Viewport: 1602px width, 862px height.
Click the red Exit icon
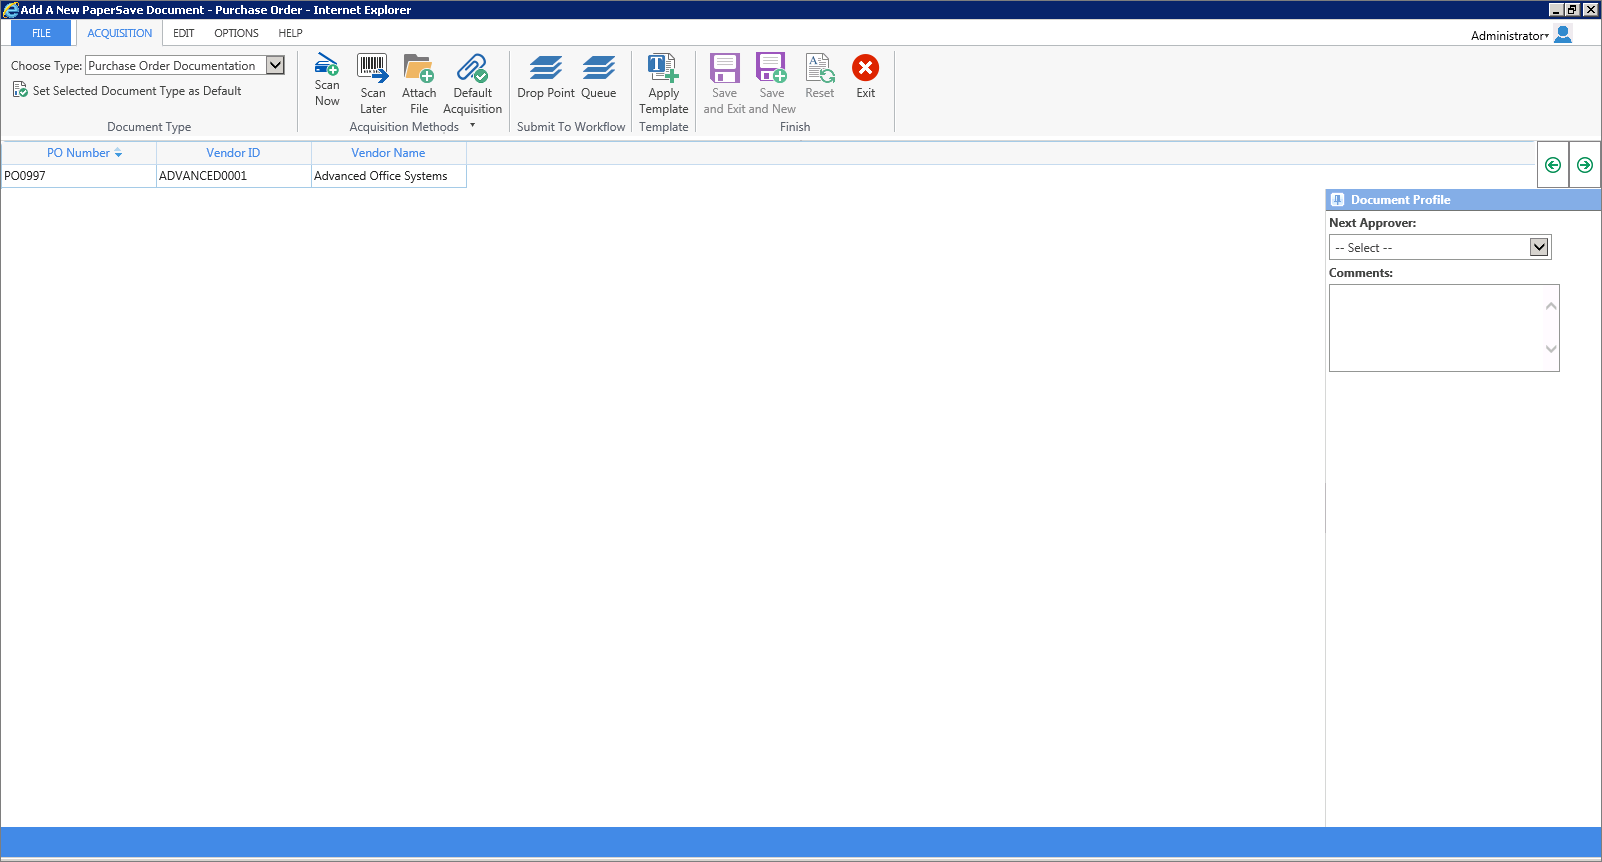[866, 68]
